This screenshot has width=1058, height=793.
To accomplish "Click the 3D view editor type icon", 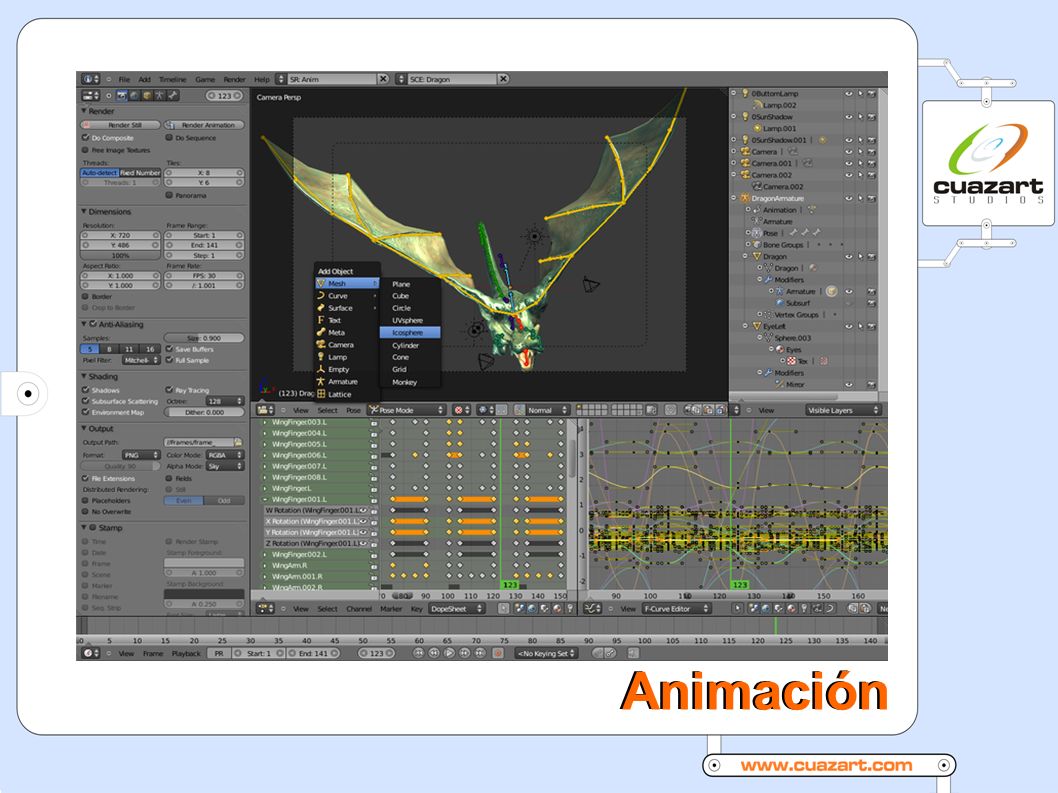I will coord(264,410).
